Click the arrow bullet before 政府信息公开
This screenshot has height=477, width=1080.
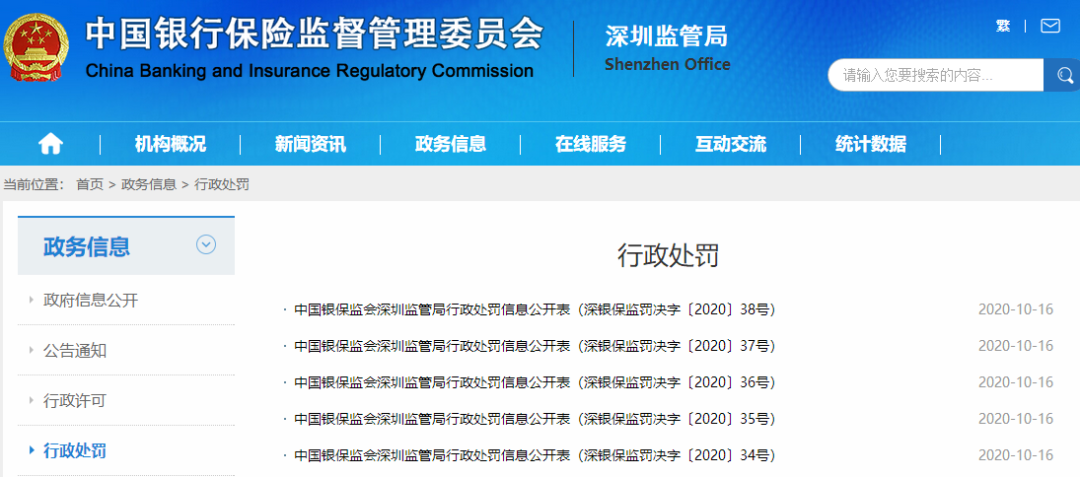click(x=31, y=300)
